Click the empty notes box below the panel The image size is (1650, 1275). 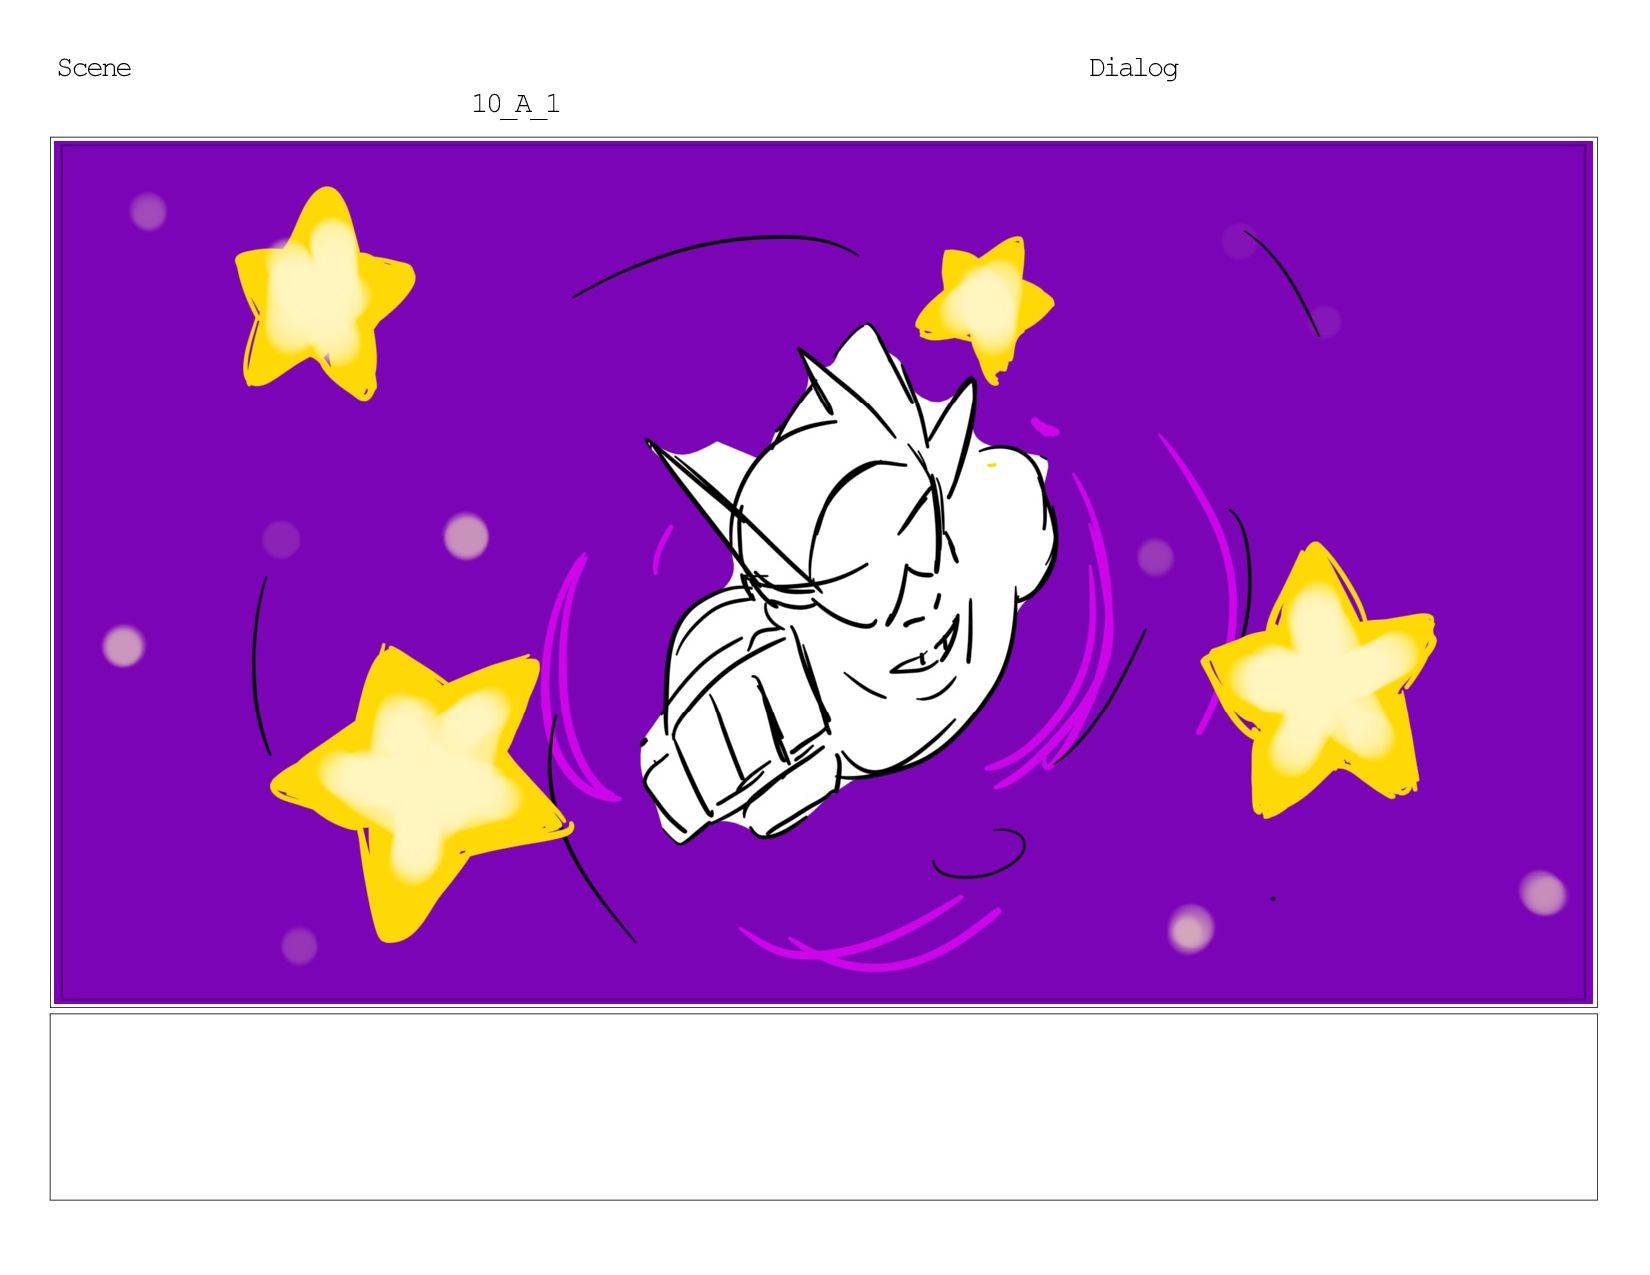click(x=823, y=1107)
